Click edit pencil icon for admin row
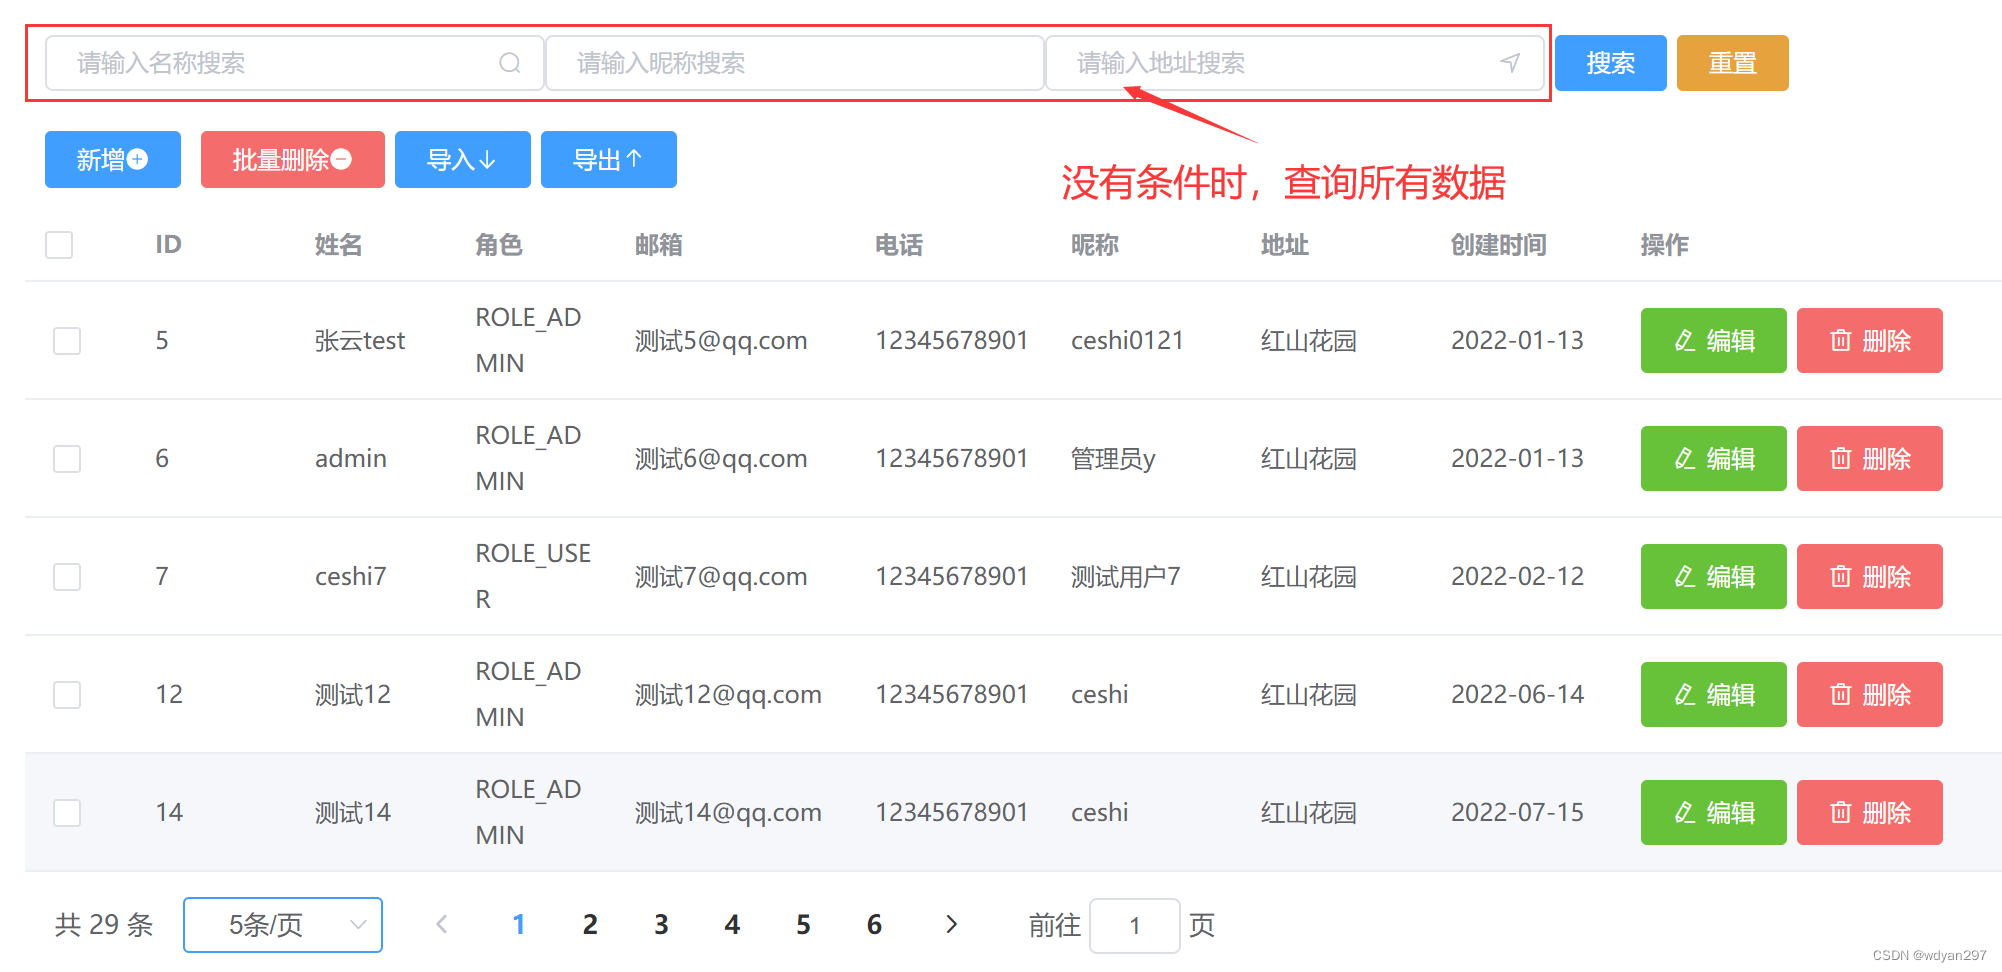2002x972 pixels. pos(1685,459)
